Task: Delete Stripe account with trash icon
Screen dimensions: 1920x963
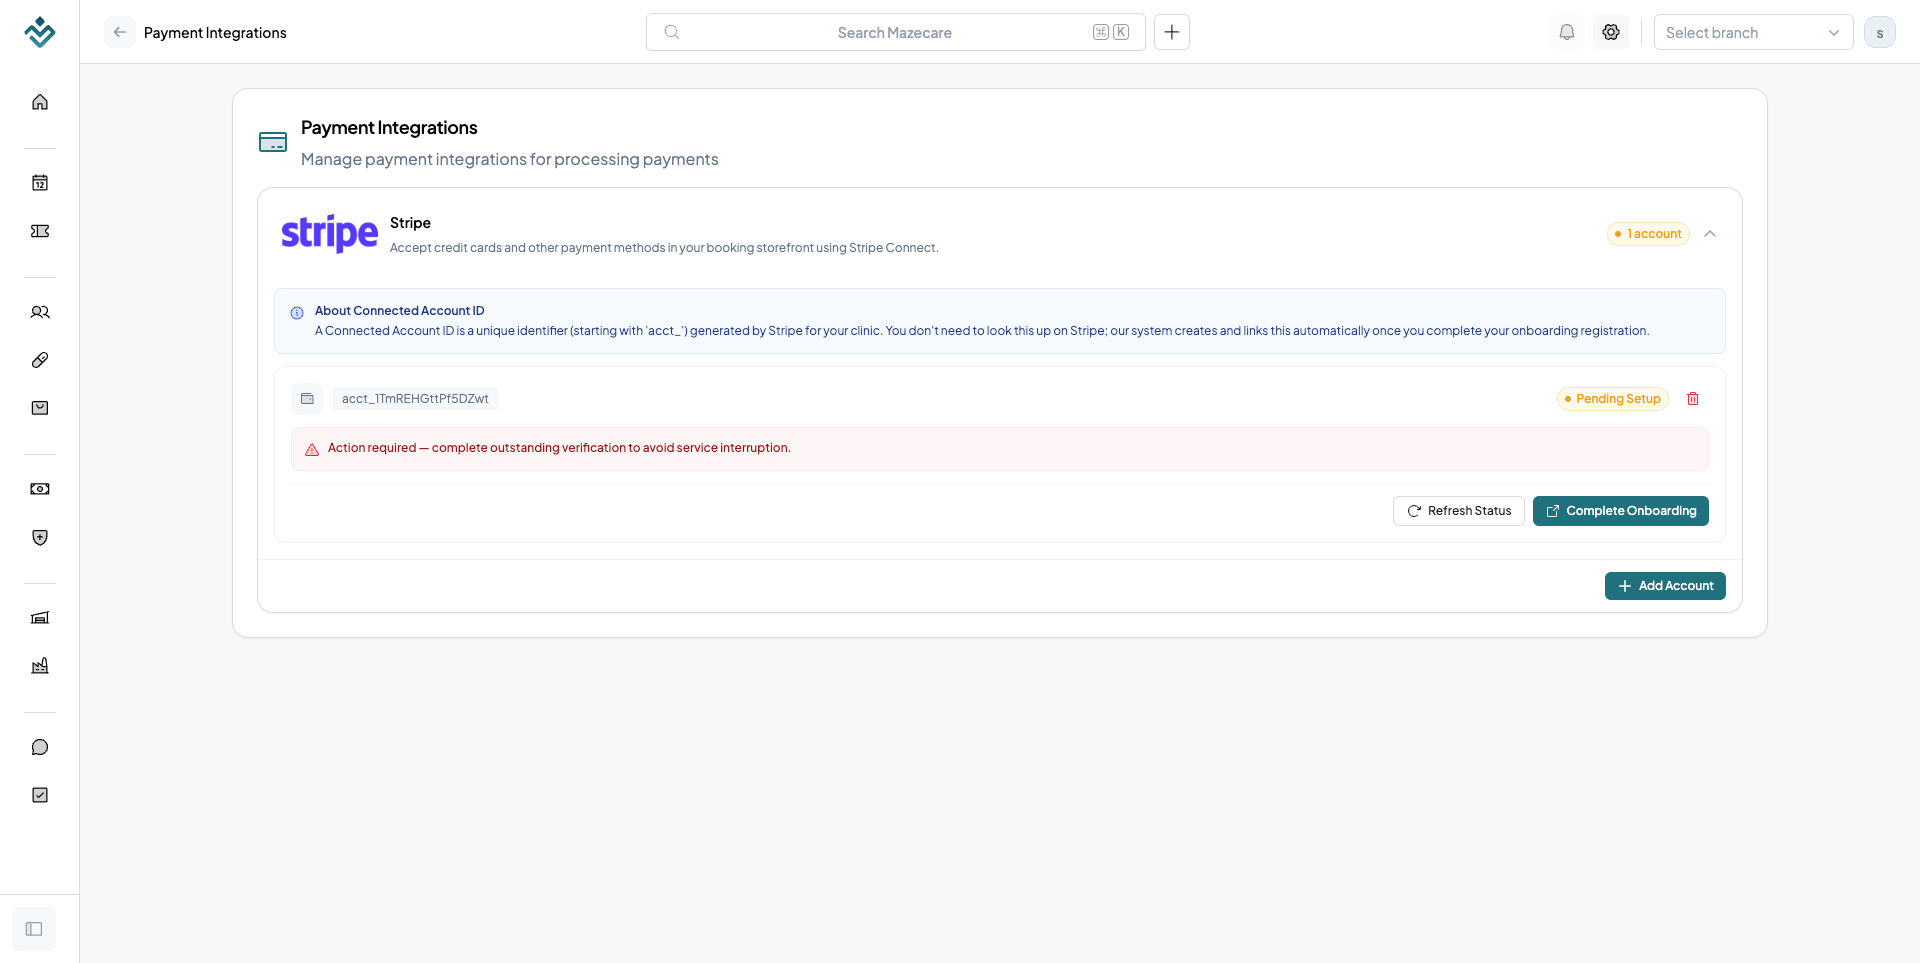Action: tap(1693, 399)
